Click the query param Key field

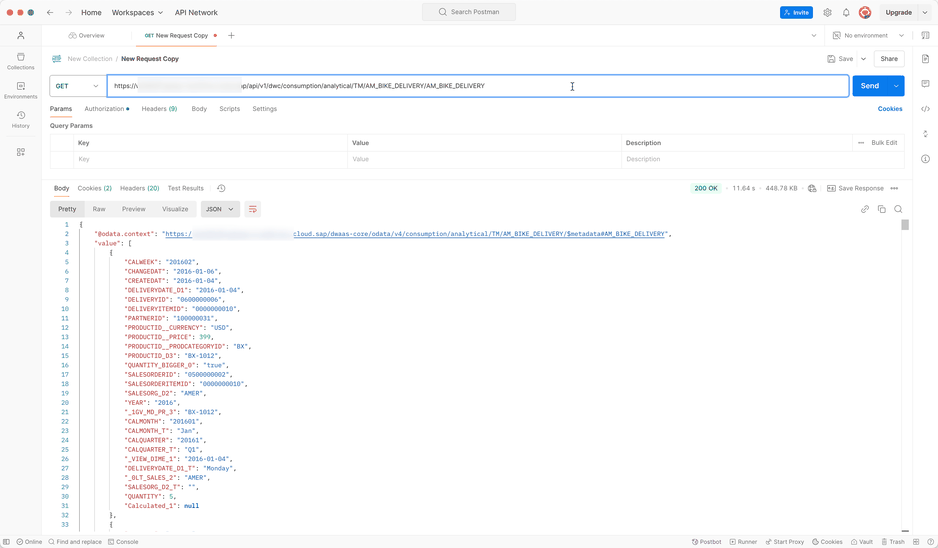210,159
